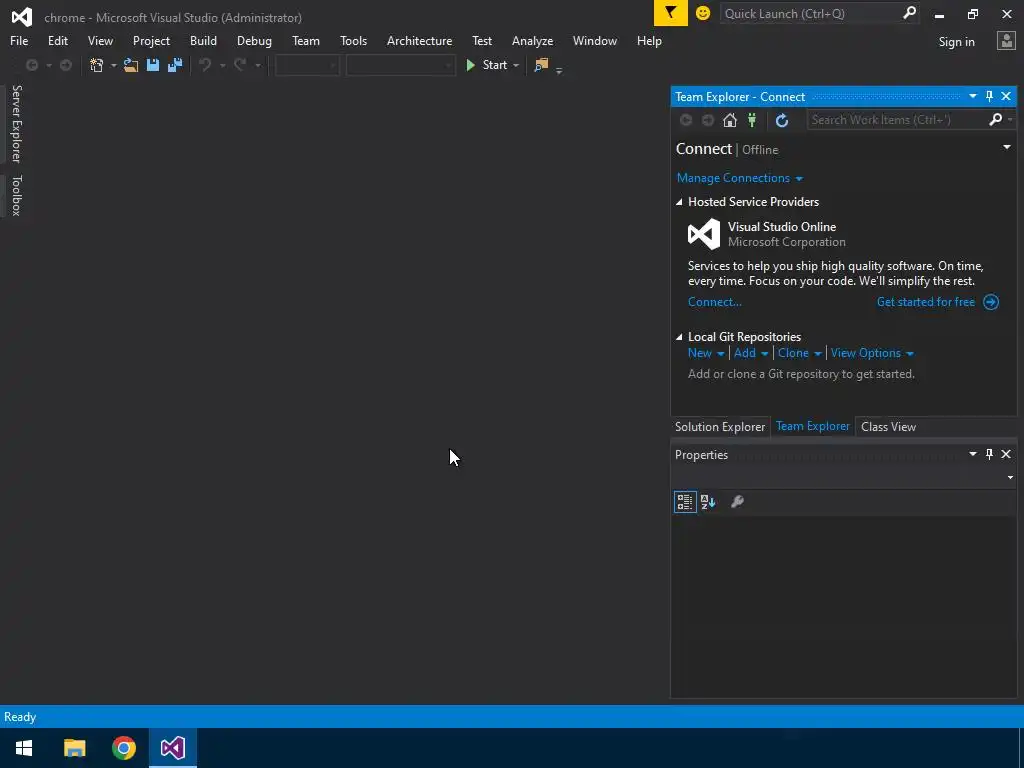This screenshot has height=768, width=1024.
Task: Select the Team Explorer tab
Action: [x=812, y=426]
